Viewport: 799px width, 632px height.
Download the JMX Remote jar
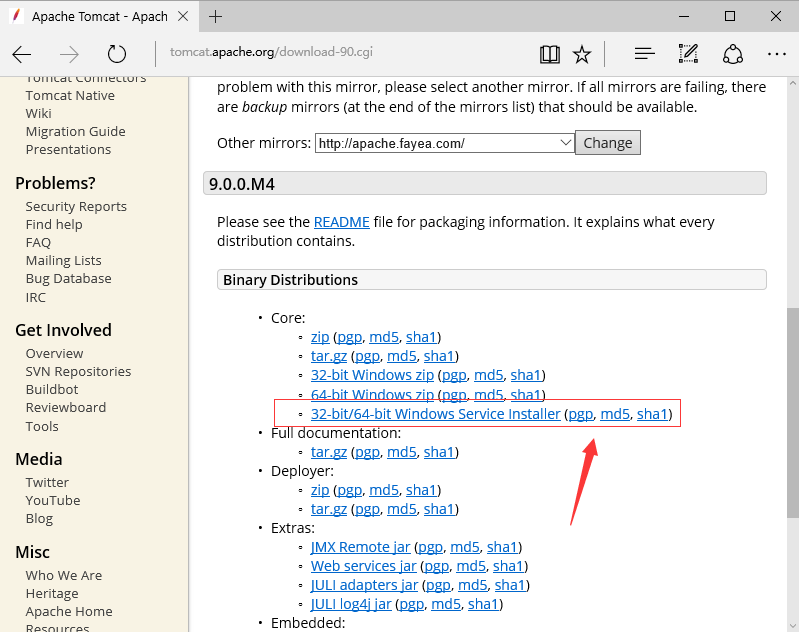coord(360,547)
